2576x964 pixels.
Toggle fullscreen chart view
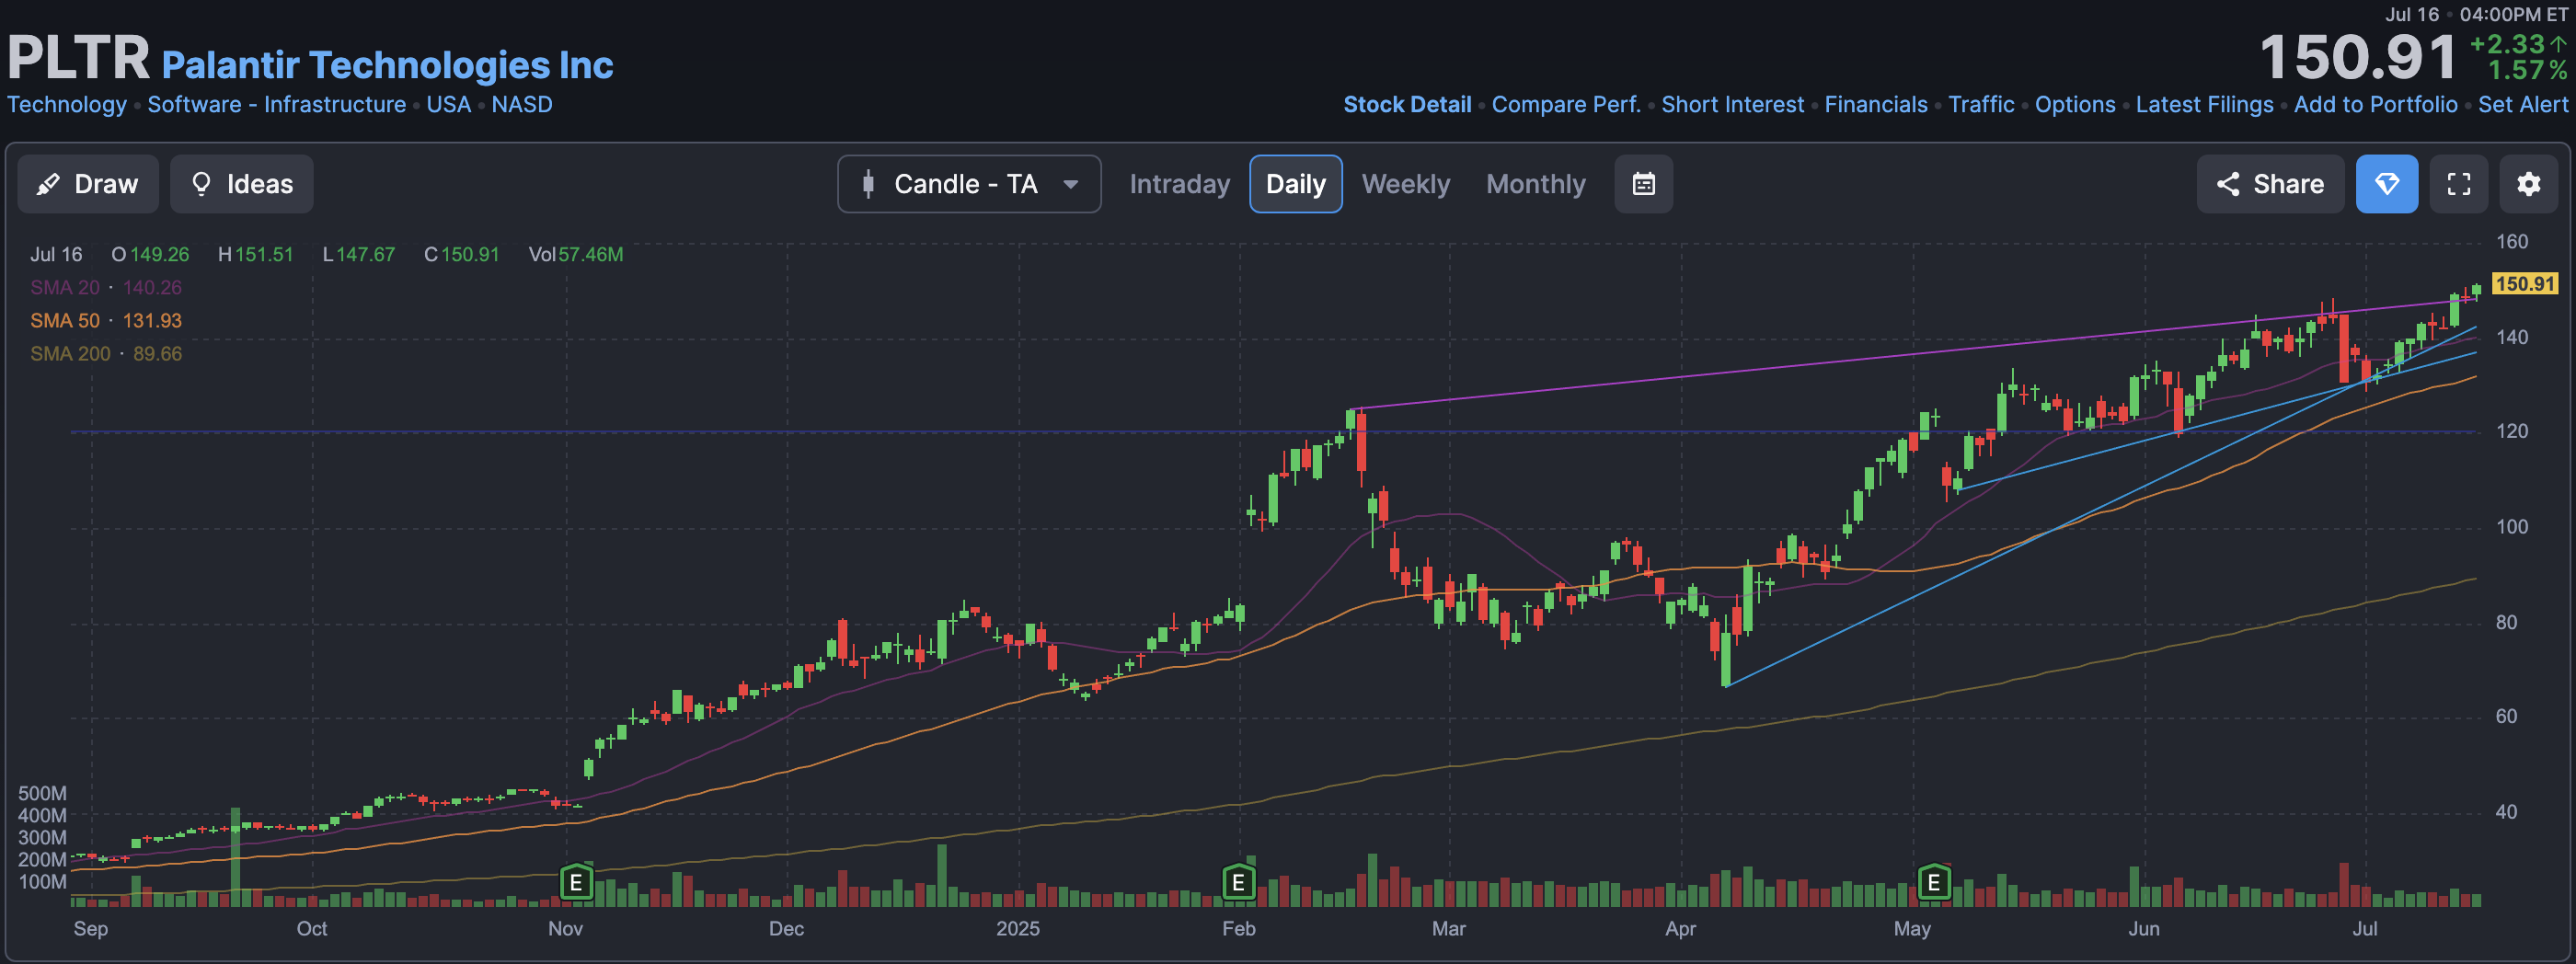pos(2458,184)
